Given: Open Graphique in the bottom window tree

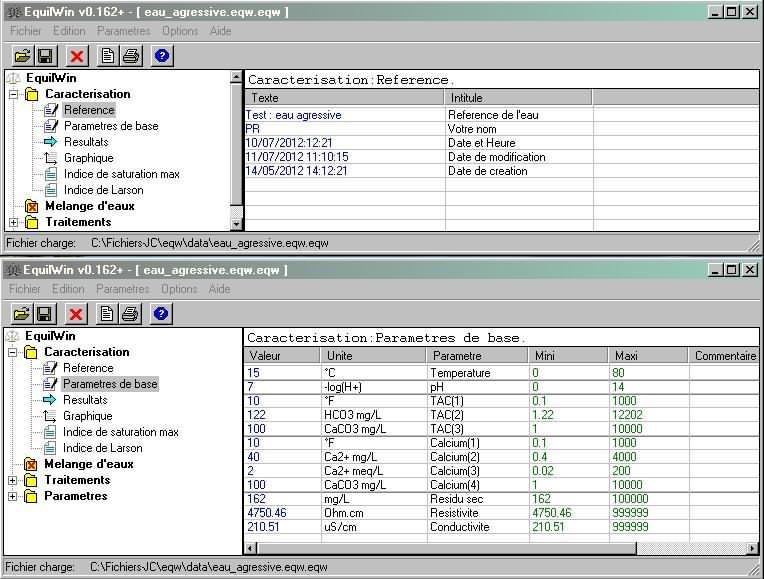Looking at the screenshot, I should pos(88,416).
